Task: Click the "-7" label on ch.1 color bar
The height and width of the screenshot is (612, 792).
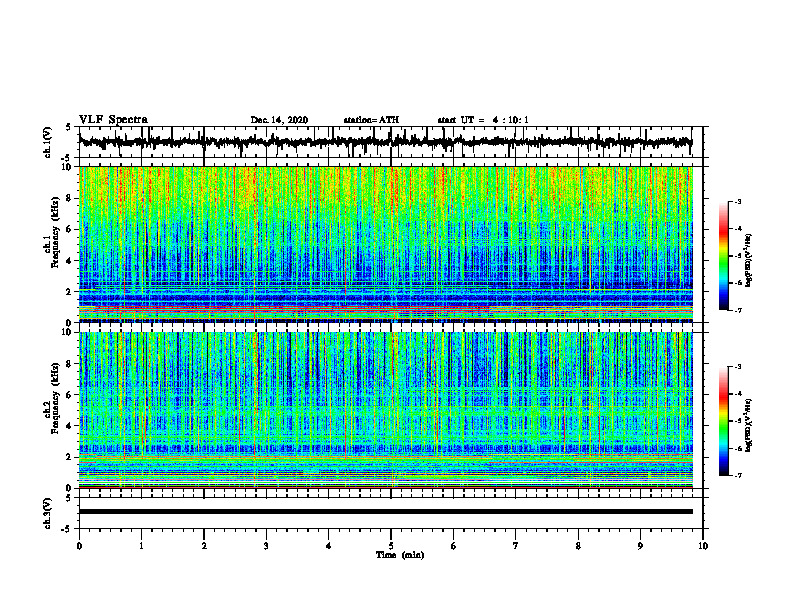Action: (x=737, y=310)
